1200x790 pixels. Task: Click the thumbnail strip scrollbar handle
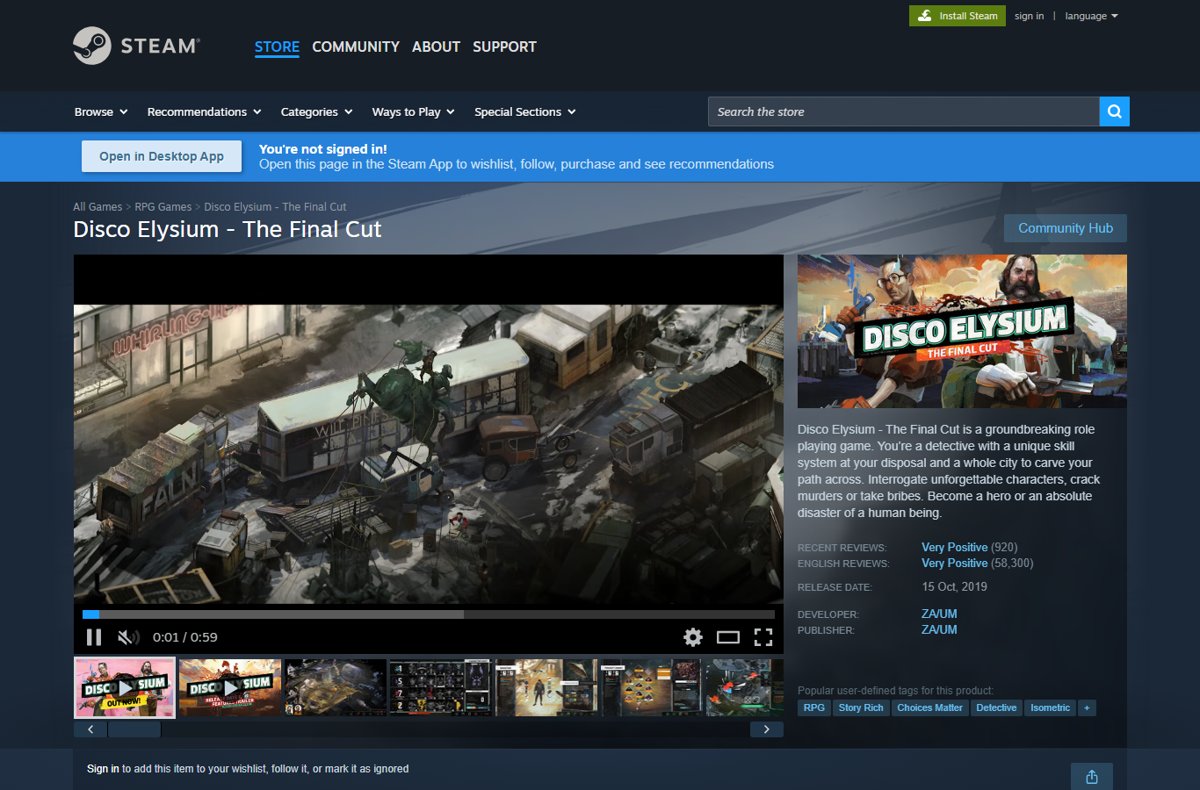(134, 729)
